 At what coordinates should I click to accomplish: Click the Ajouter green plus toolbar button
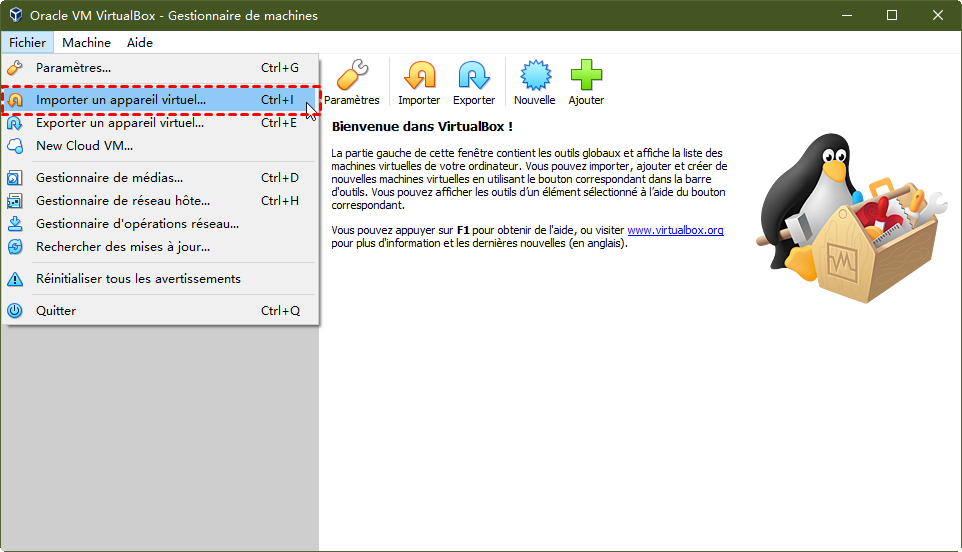point(586,82)
